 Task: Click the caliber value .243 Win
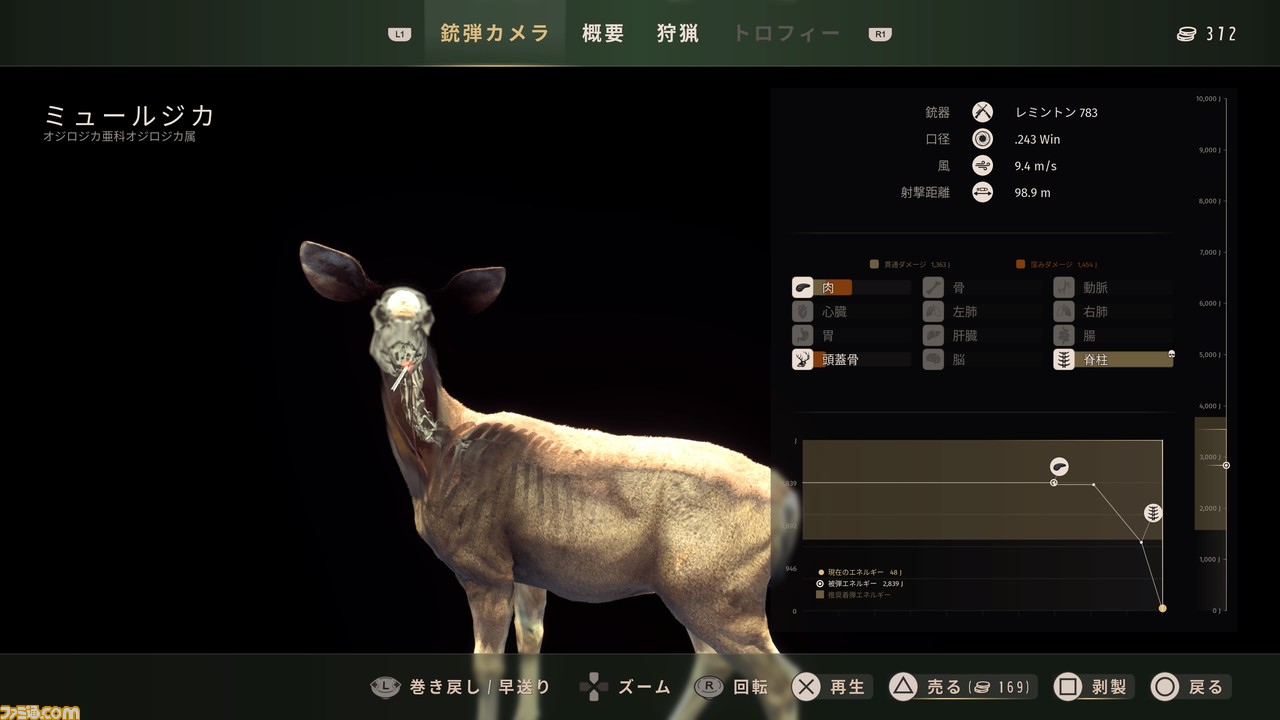coord(1035,139)
